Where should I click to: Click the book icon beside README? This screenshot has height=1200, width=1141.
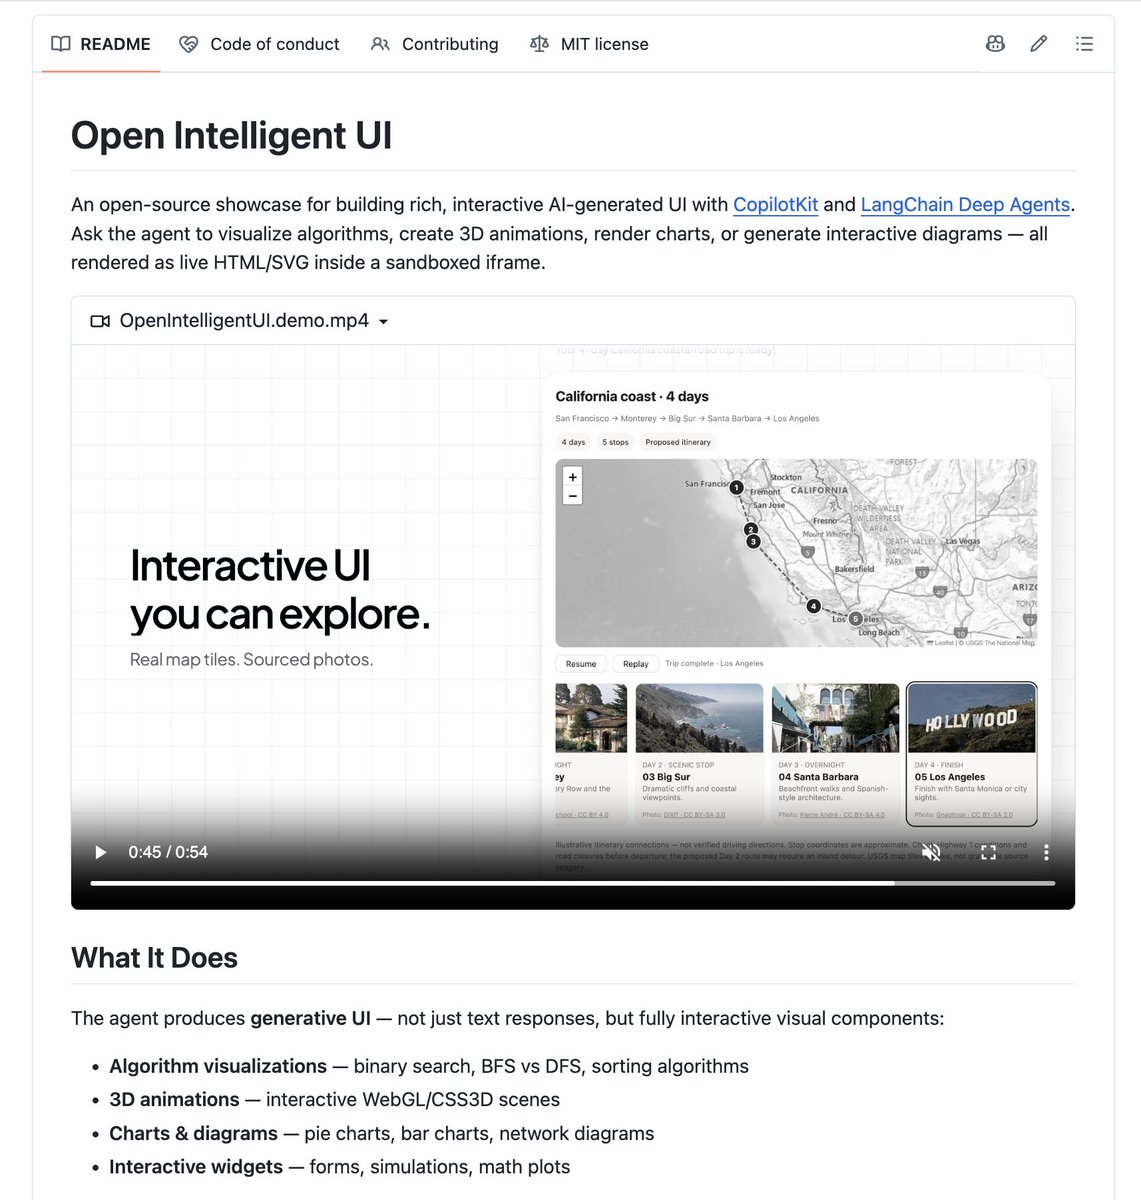coord(61,44)
